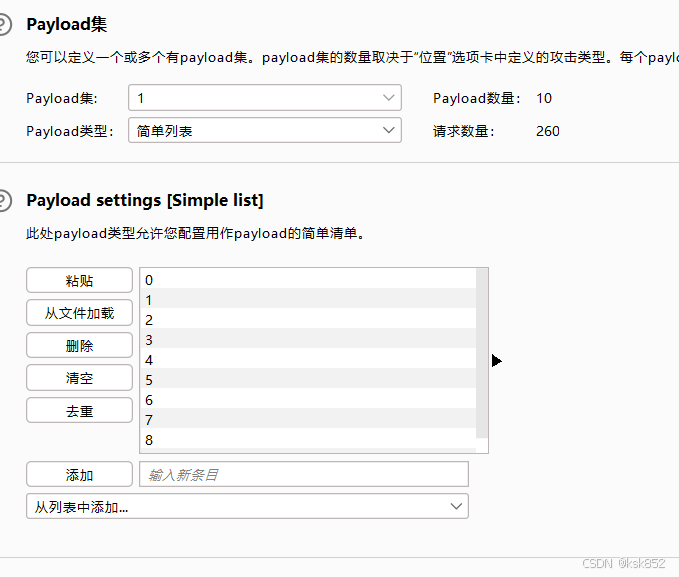This screenshot has height=577, width=679.
Task: Select payload entry 4 in list
Action: click(308, 358)
